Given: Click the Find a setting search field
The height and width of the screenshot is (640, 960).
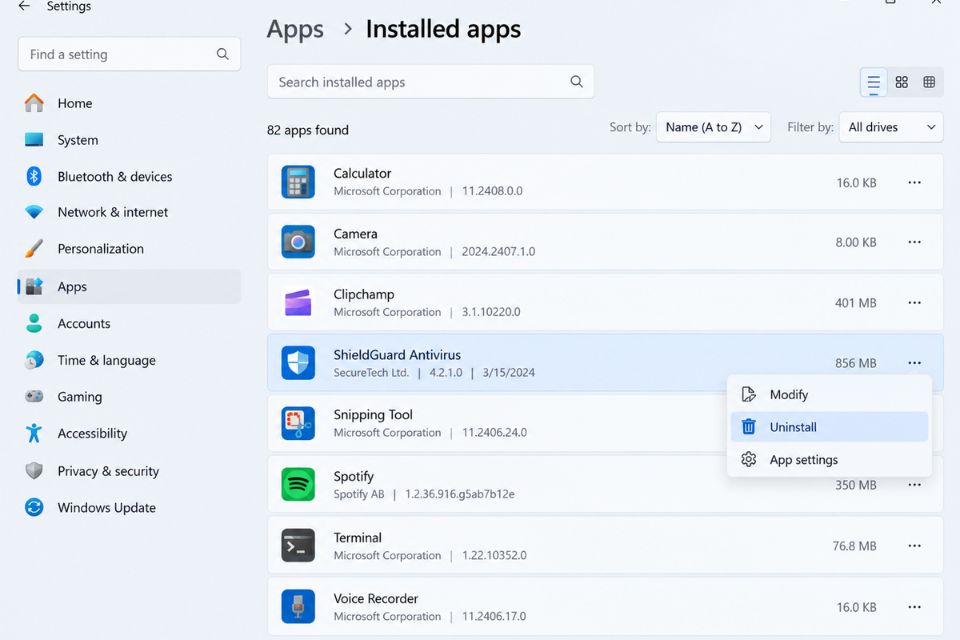Looking at the screenshot, I should [x=129, y=54].
